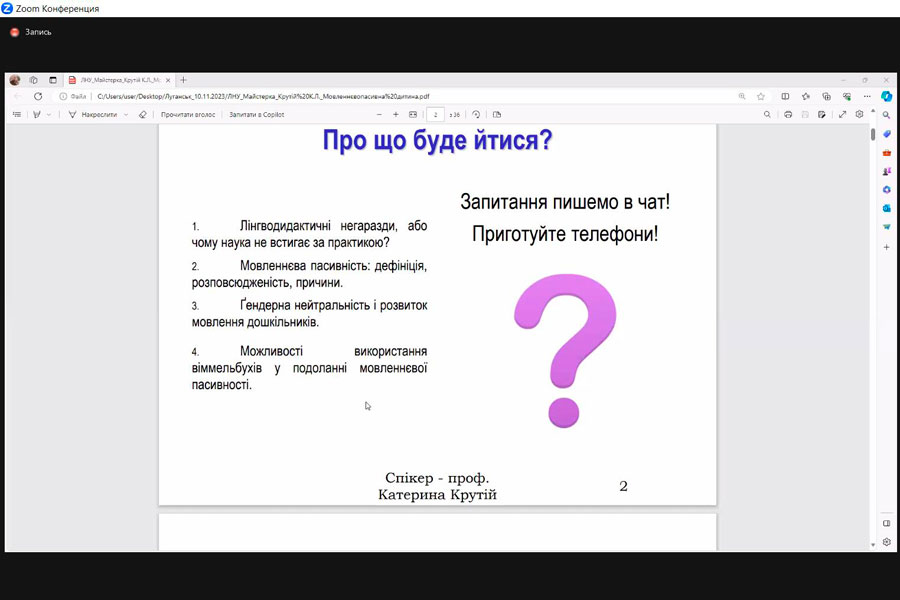Add this page to favorites star

tap(761, 97)
